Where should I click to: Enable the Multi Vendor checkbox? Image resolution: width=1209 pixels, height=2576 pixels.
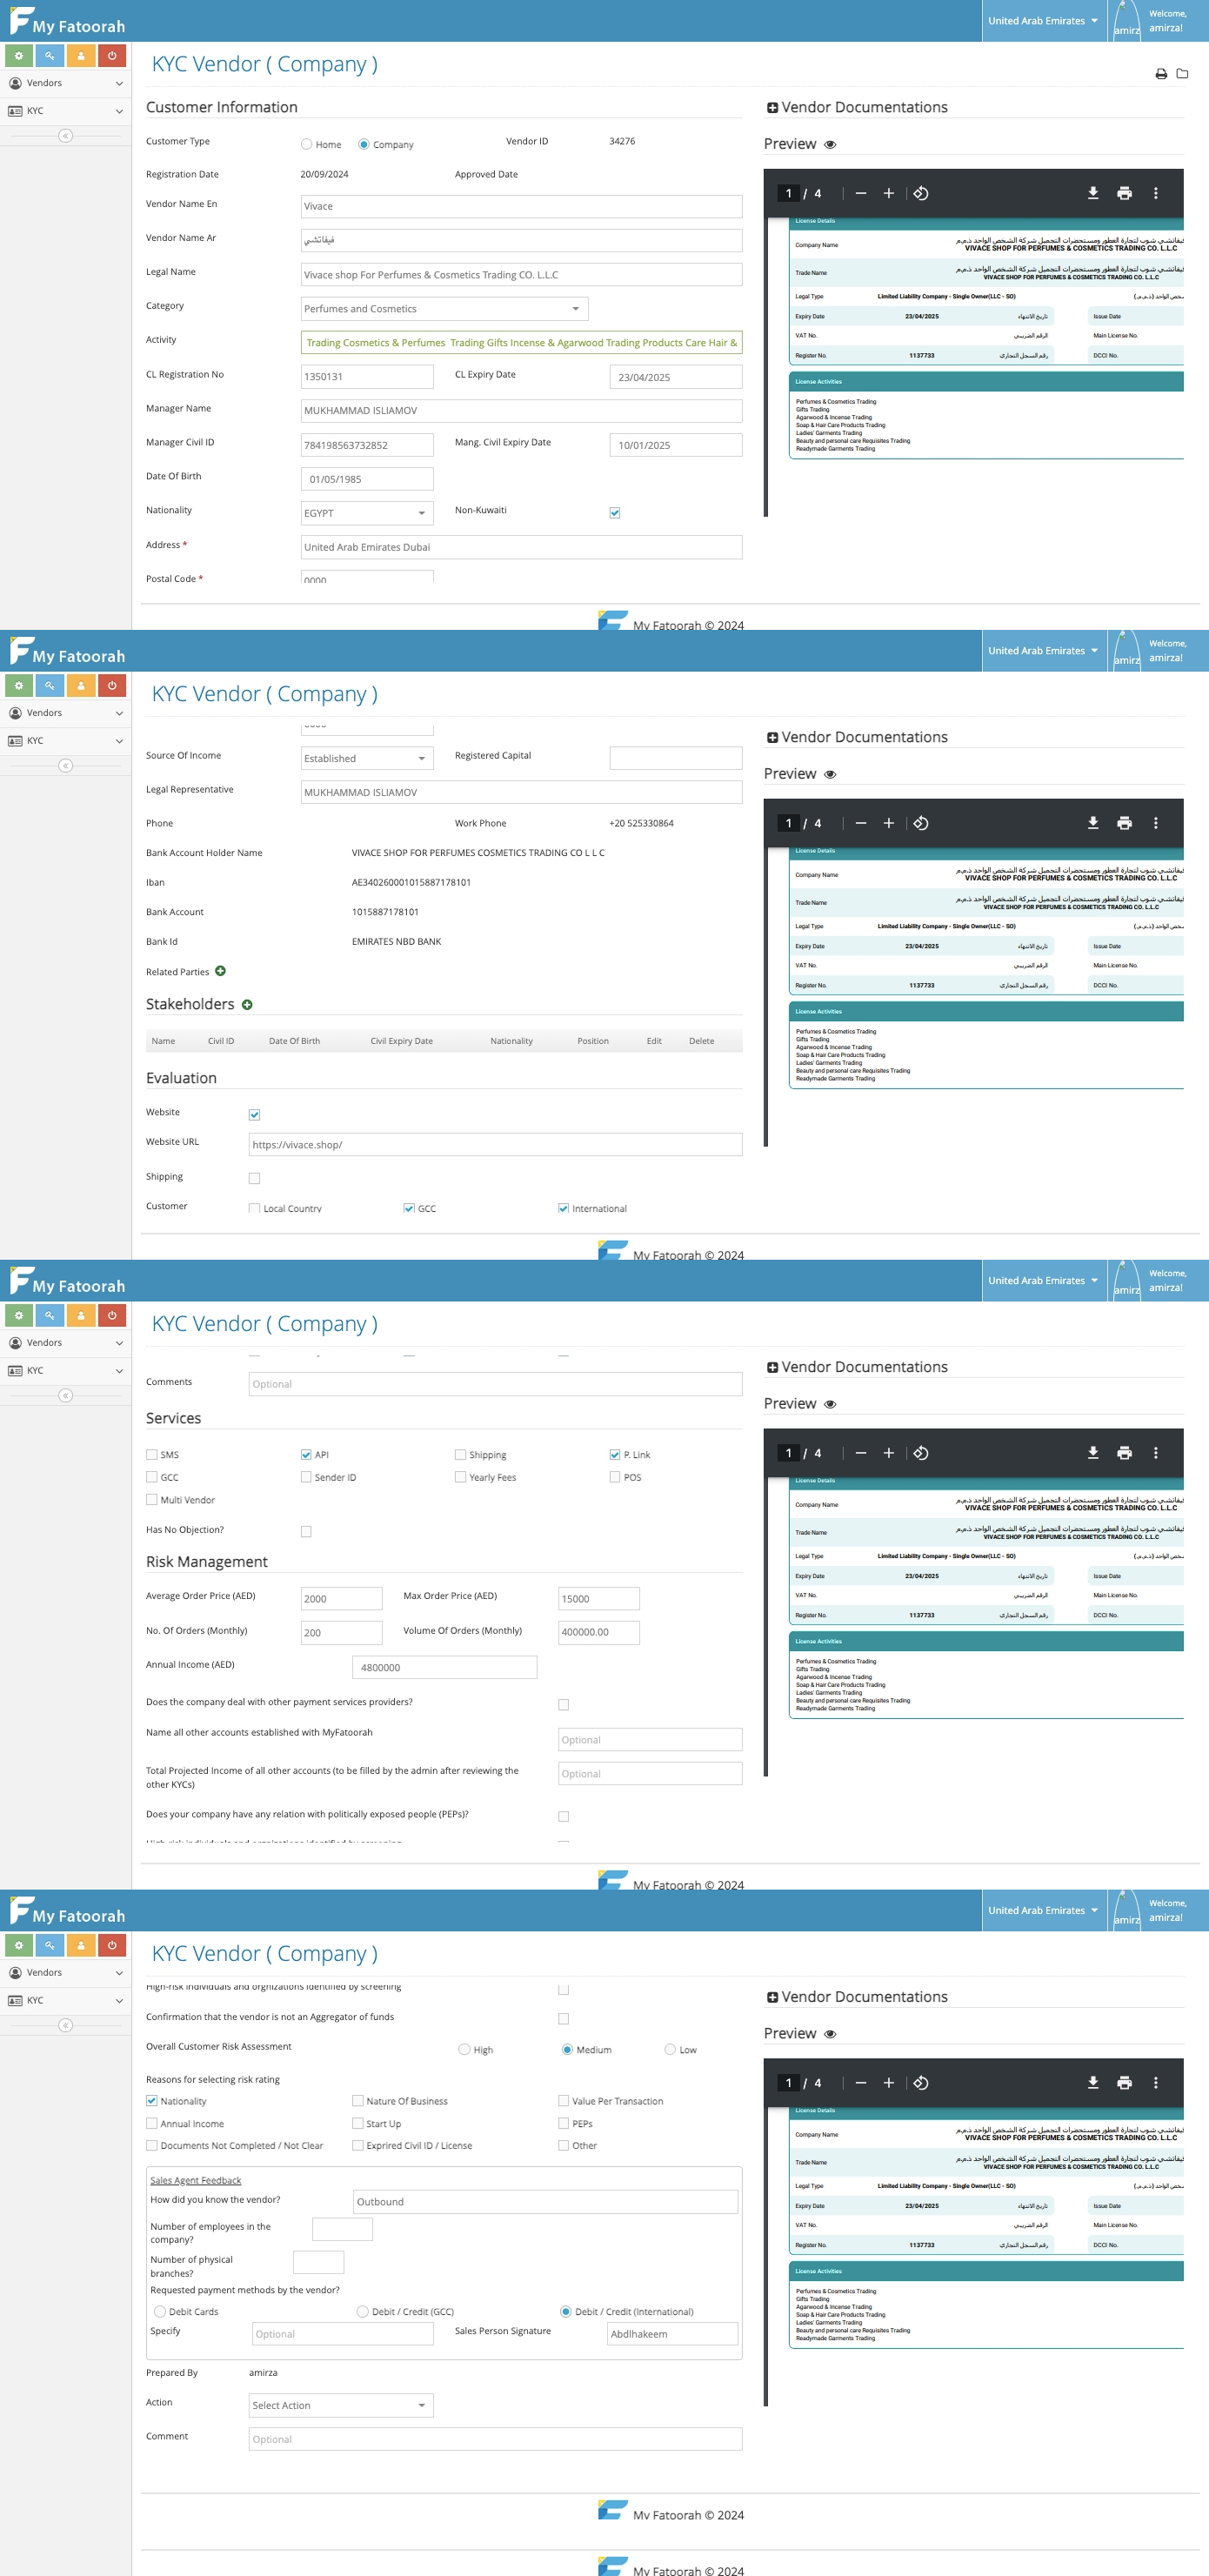coord(152,1500)
